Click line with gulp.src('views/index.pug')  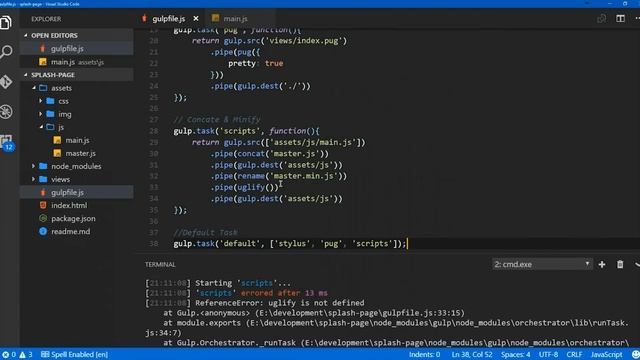pos(269,41)
